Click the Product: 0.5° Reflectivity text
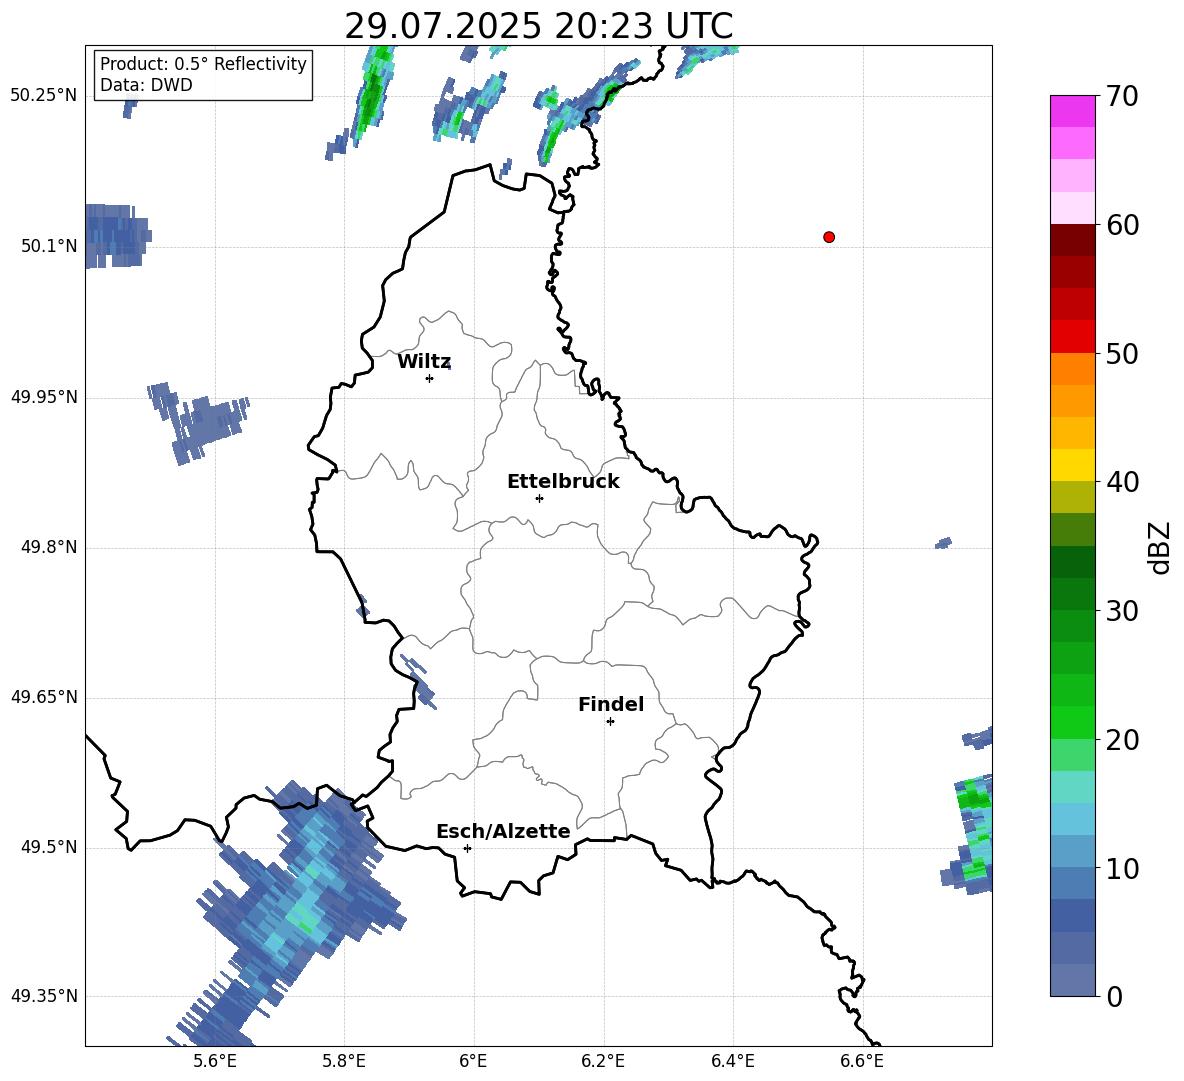Screen dimensions: 1184x1081 point(203,63)
